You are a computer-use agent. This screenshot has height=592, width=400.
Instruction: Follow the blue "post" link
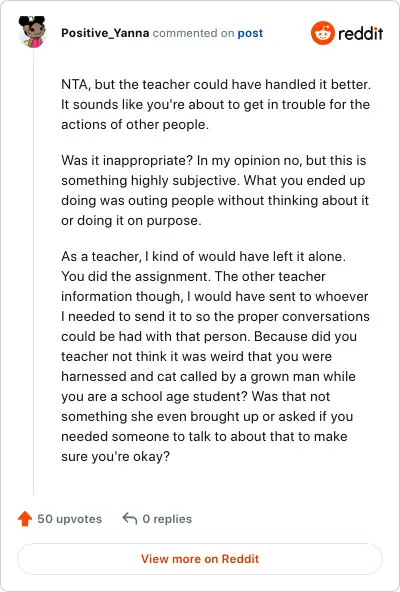250,33
